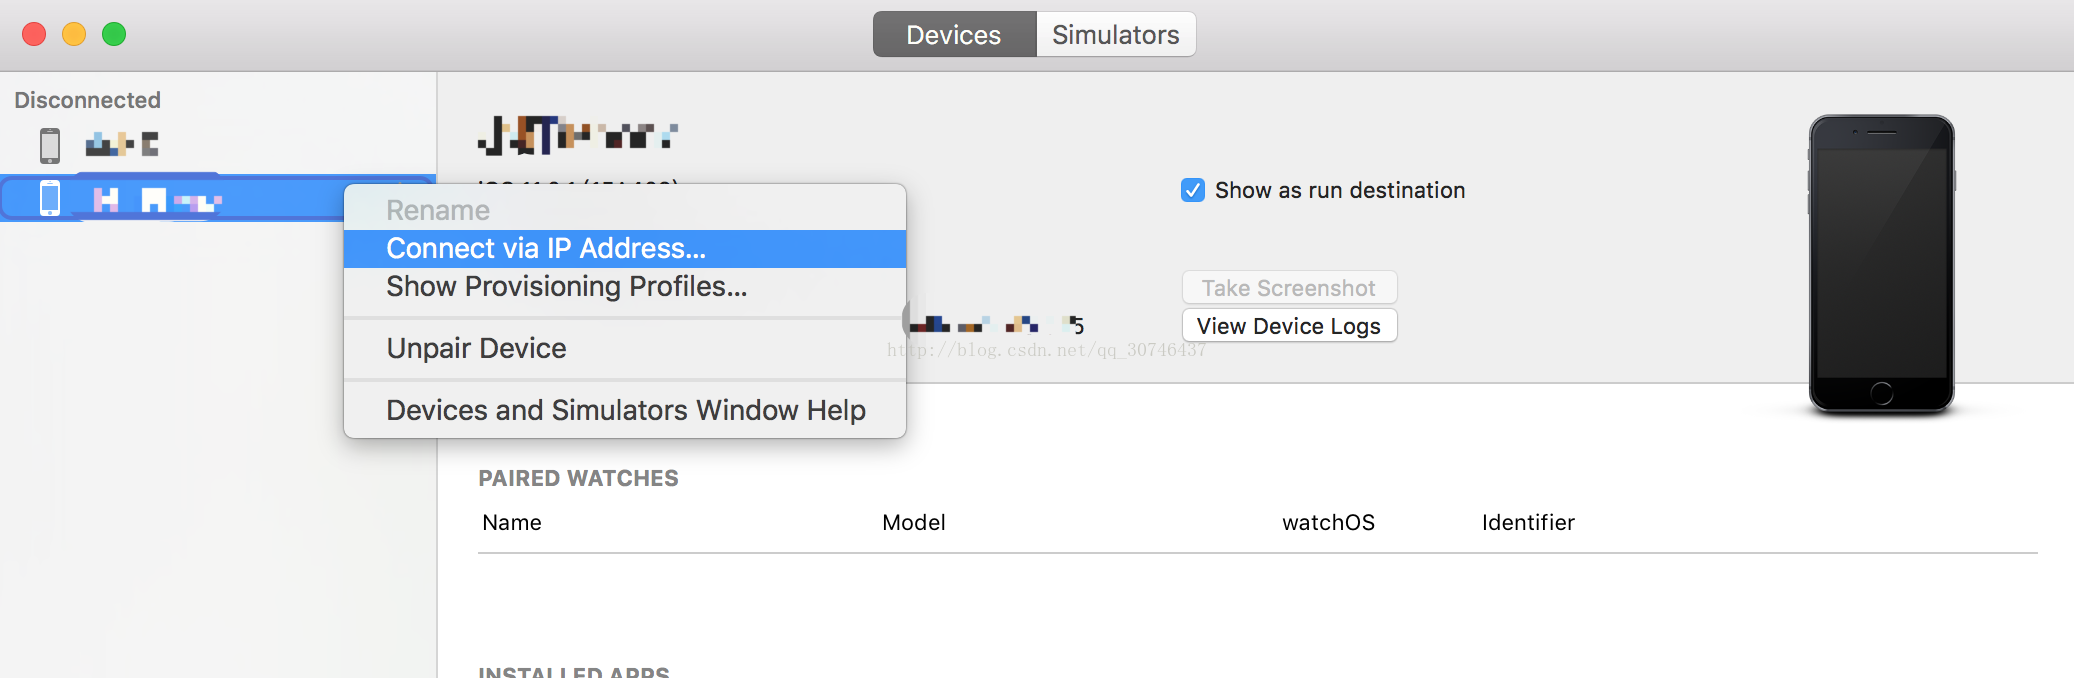Switch to the Simulators tab
The height and width of the screenshot is (678, 2074).
[1115, 34]
